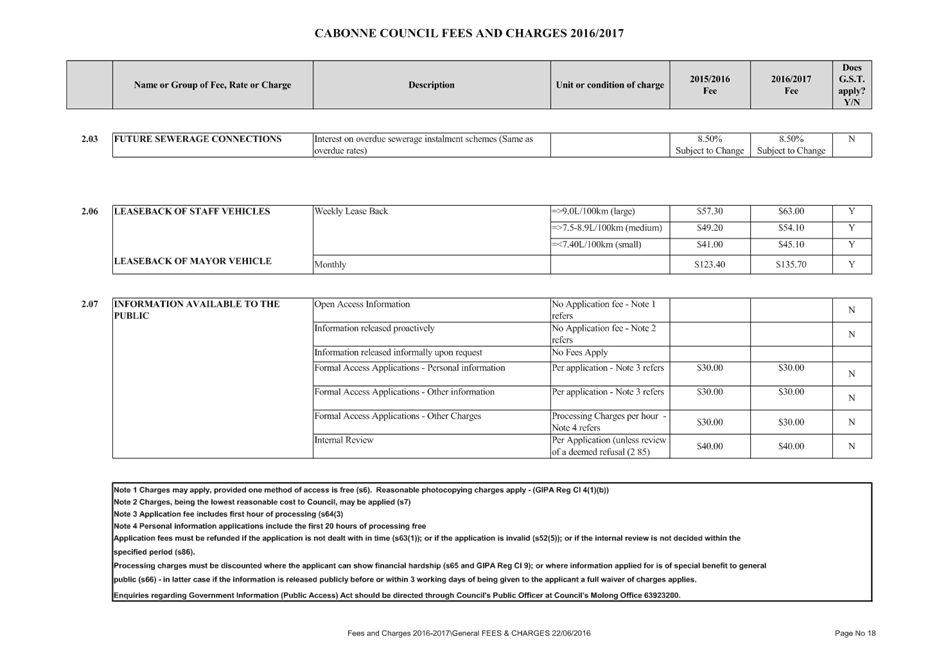Click the Note 1 line about photocopying charges
Screen dimensions: 939x664
click(361, 490)
